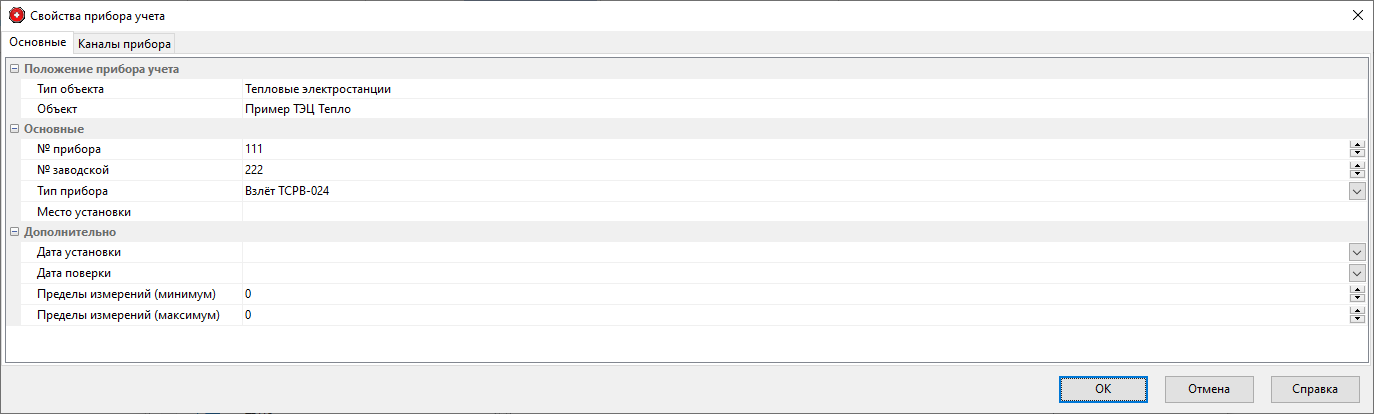This screenshot has height=414, width=1374.
Task: Decrease the № заводской value
Action: (1357, 174)
